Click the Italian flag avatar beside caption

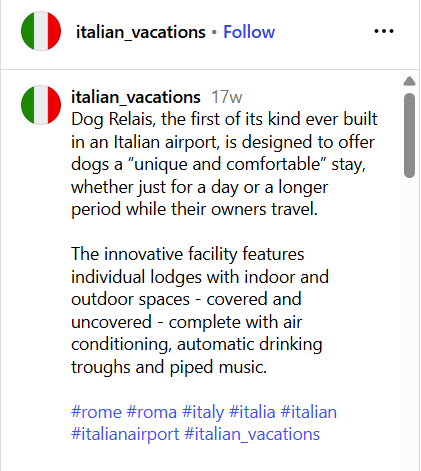(41, 105)
